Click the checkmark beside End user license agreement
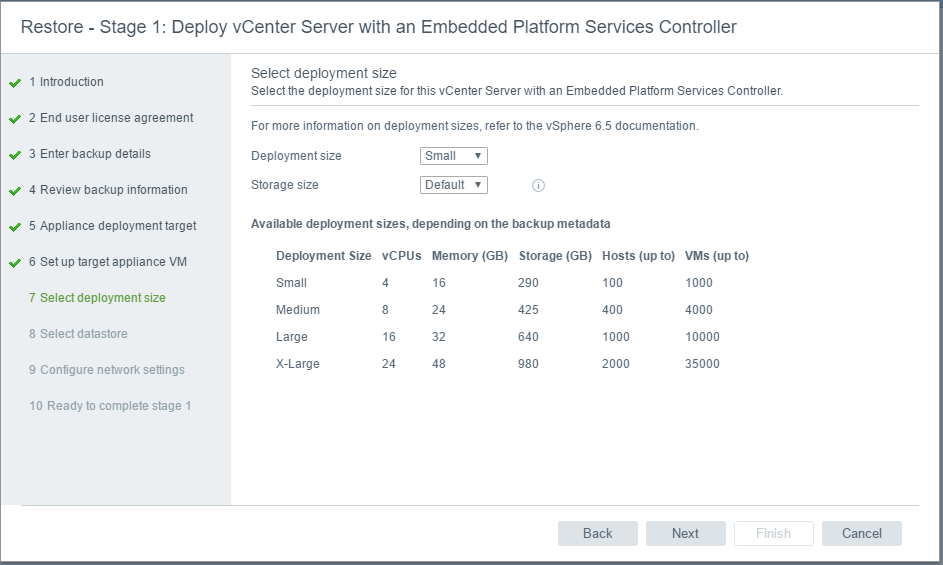The width and height of the screenshot is (943, 565). pos(15,119)
